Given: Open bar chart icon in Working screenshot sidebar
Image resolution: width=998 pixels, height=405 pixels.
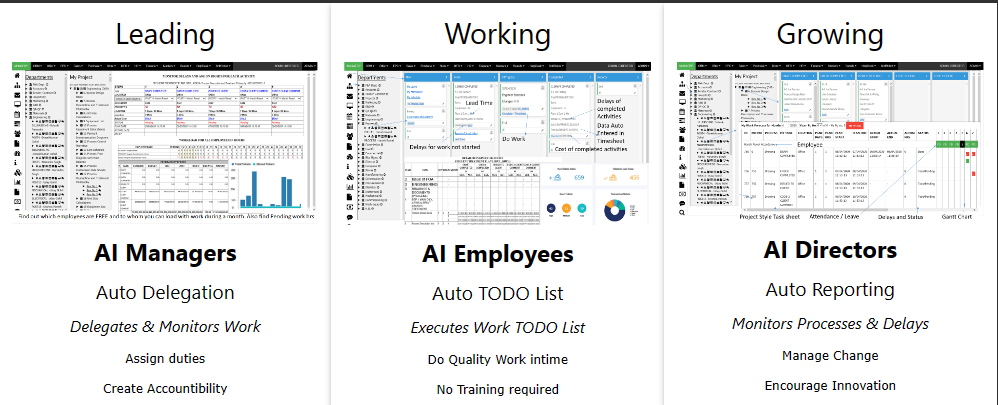Looking at the screenshot, I should (x=349, y=187).
